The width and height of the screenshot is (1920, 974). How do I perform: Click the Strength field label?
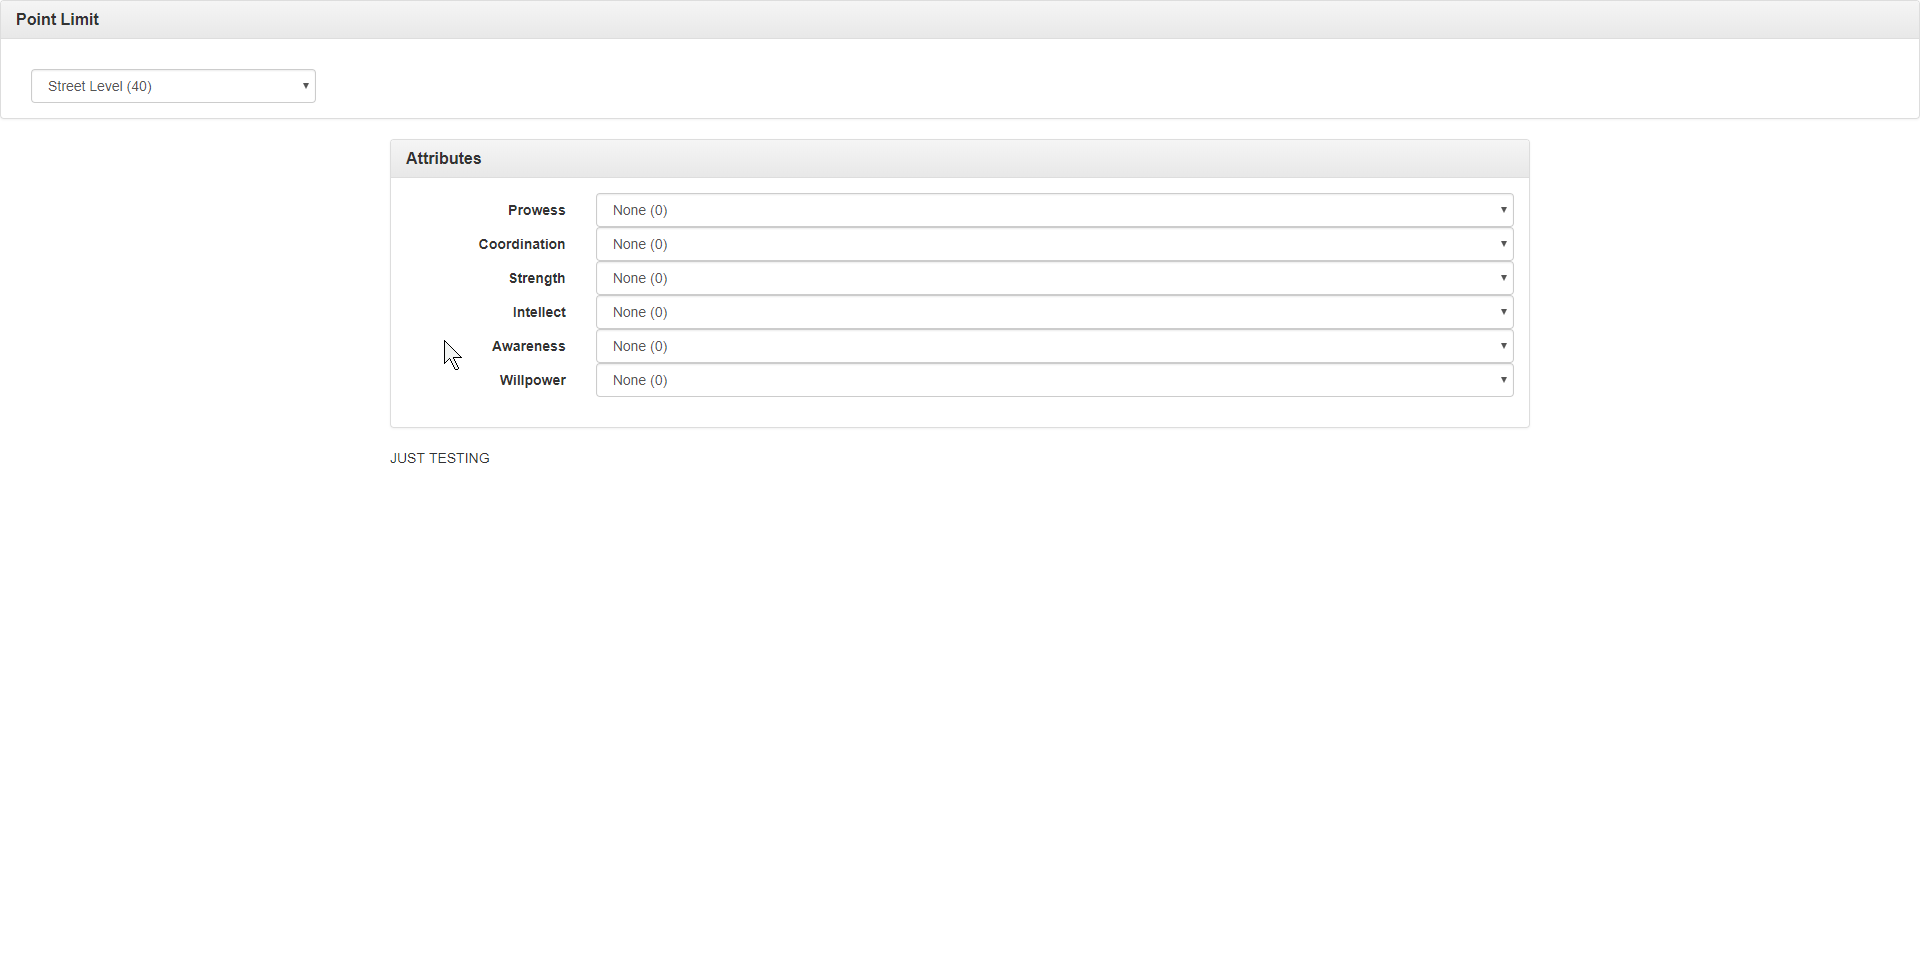[x=536, y=278]
